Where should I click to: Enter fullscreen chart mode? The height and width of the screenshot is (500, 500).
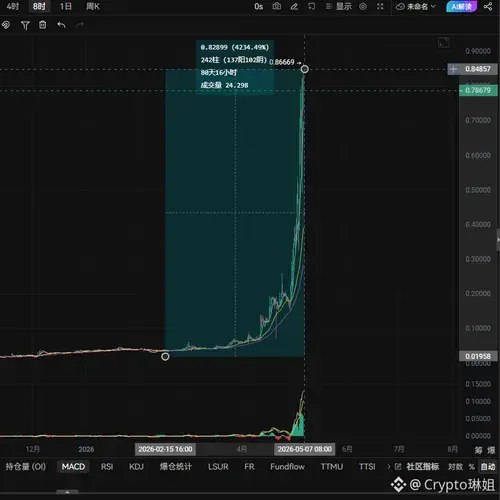tap(380, 6)
